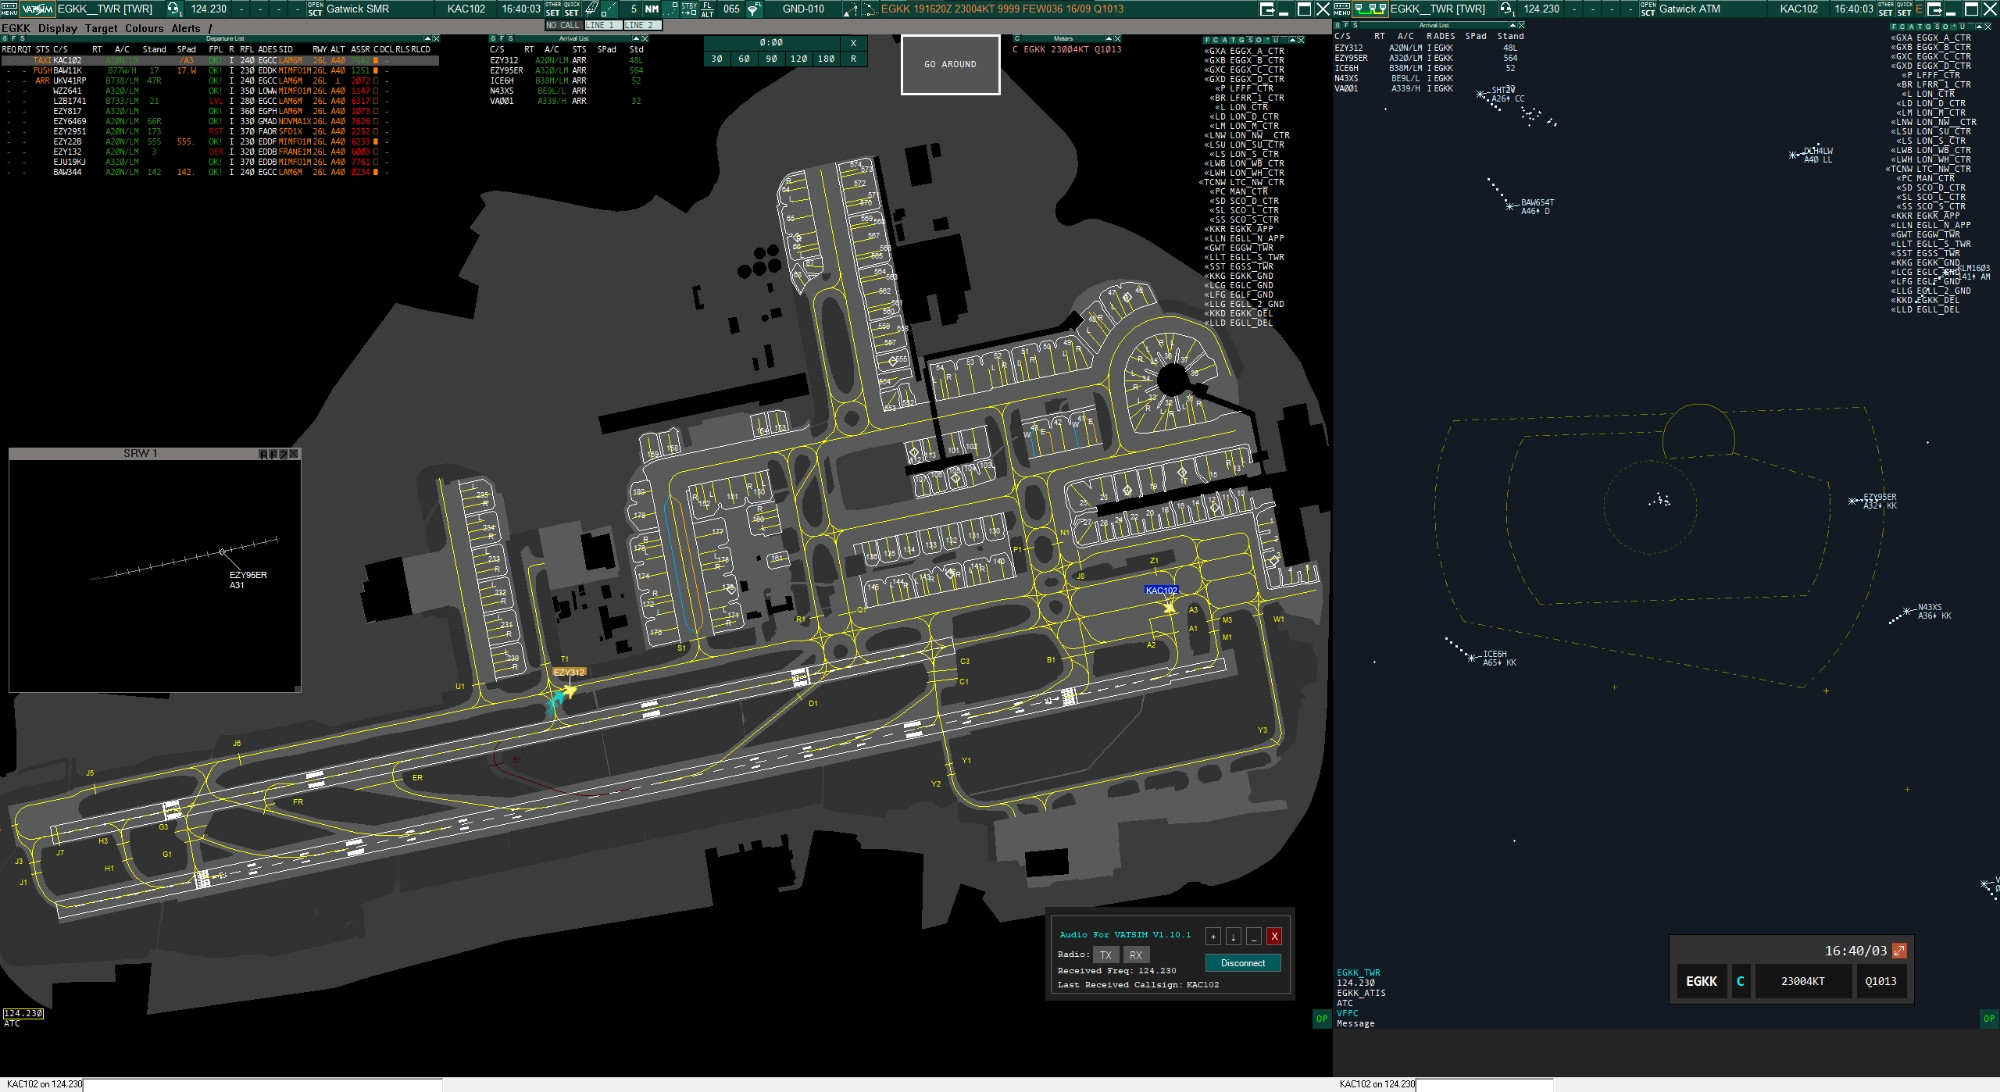Viewport: 2000px width, 1092px height.
Task: Select BAW11K row in Departure List
Action: point(220,71)
